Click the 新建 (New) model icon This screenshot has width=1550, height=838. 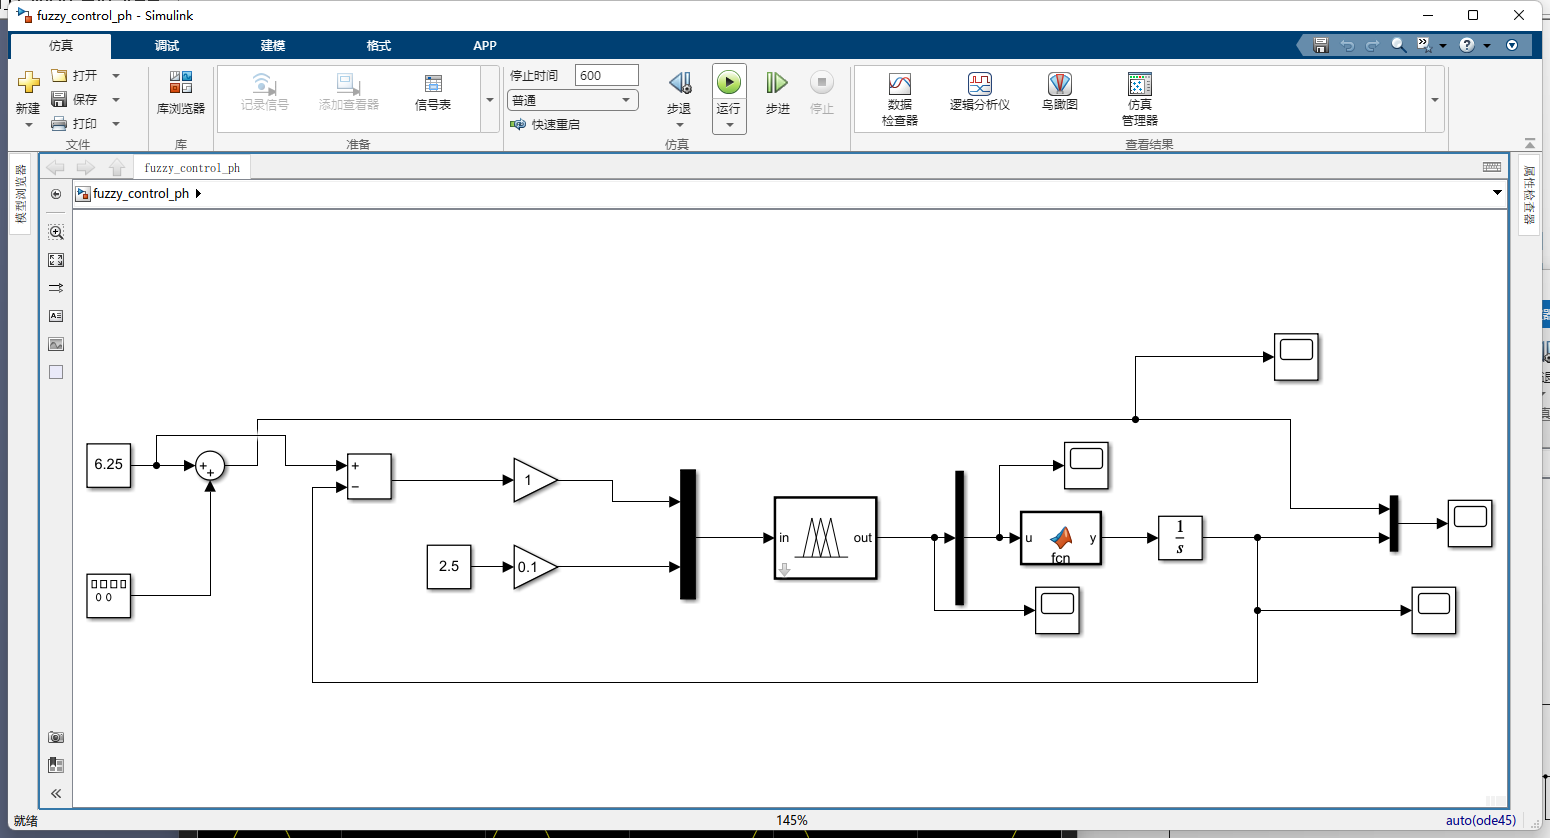28,81
